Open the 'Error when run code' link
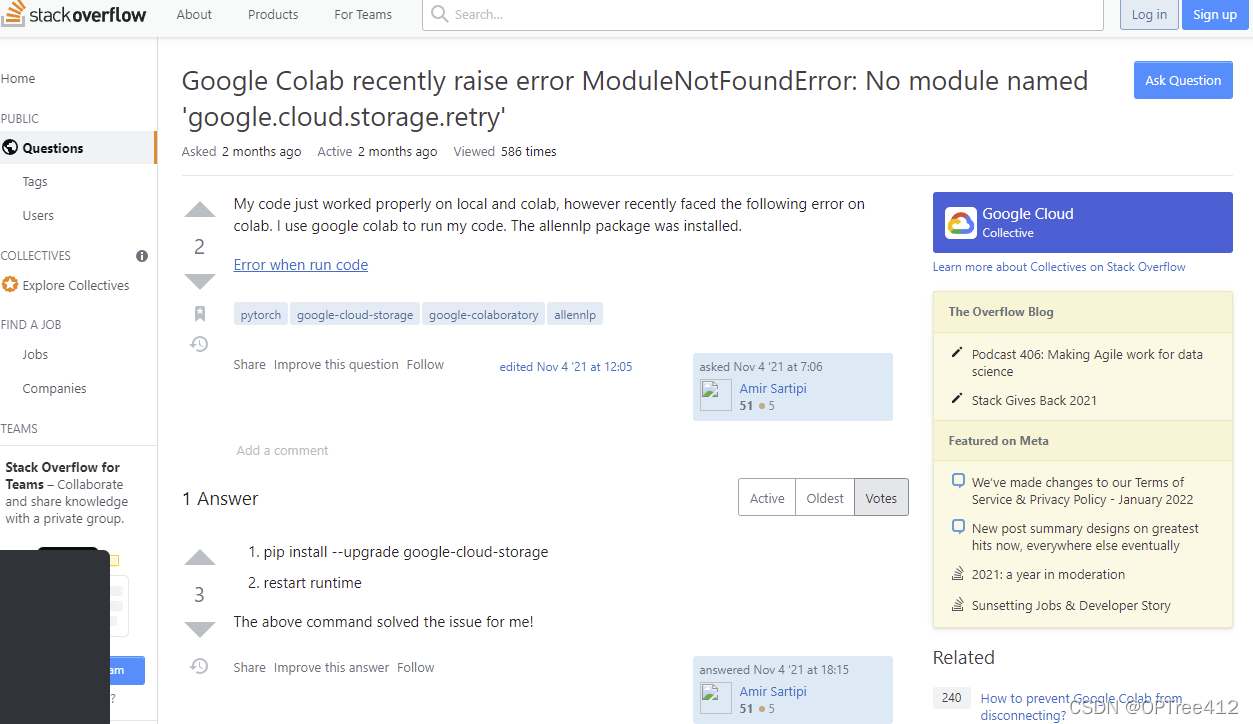Image resolution: width=1253 pixels, height=724 pixels. coord(300,264)
